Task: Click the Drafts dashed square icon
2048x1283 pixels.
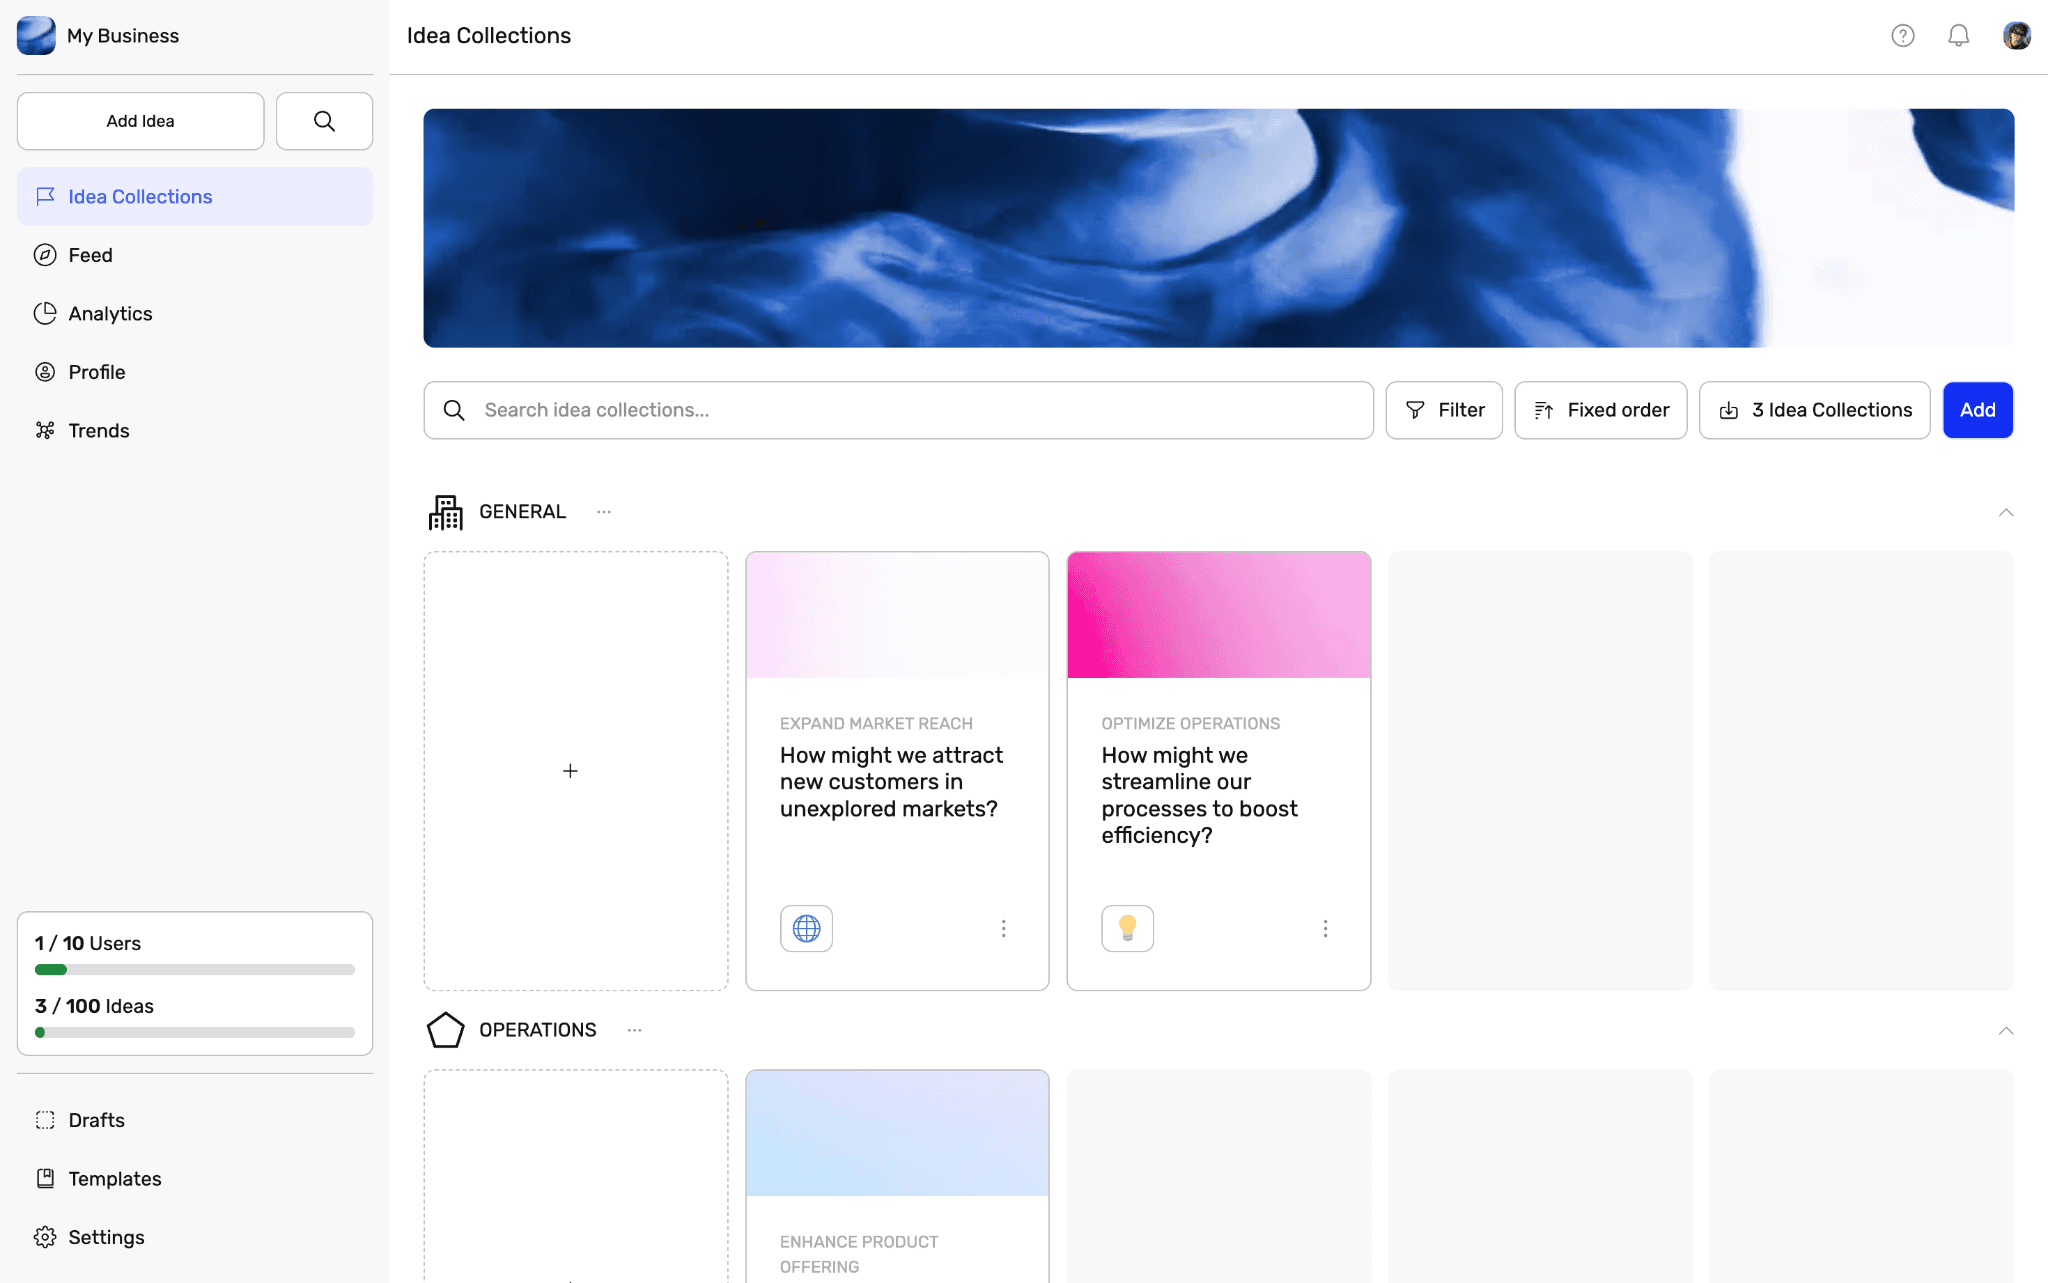Action: pyautogui.click(x=45, y=1120)
